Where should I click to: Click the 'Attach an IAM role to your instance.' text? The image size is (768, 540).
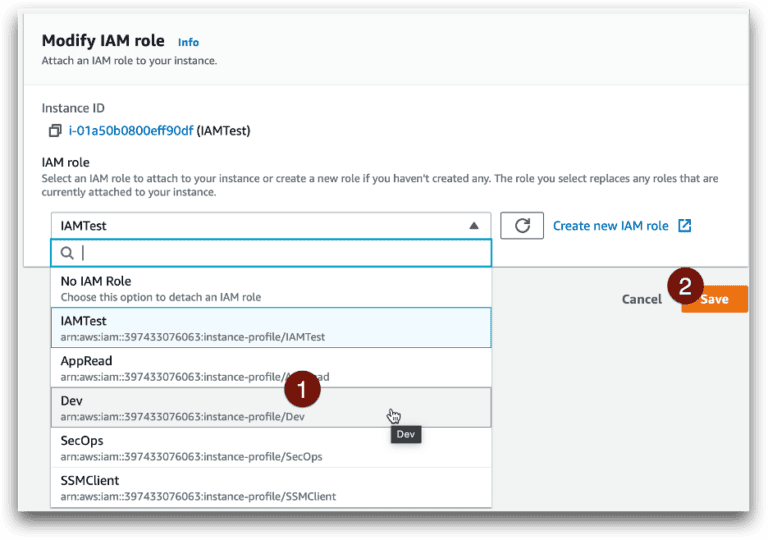tap(129, 61)
